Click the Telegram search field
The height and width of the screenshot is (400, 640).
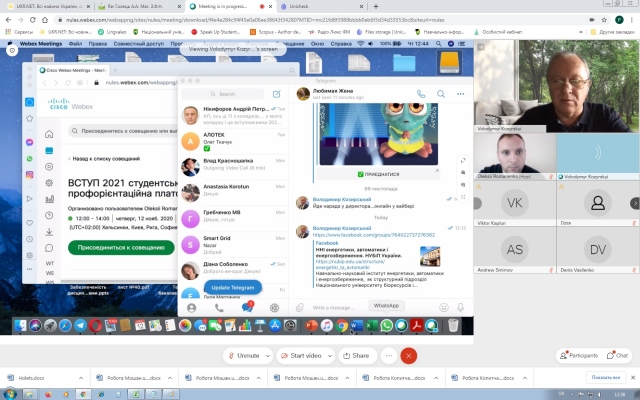(223, 94)
